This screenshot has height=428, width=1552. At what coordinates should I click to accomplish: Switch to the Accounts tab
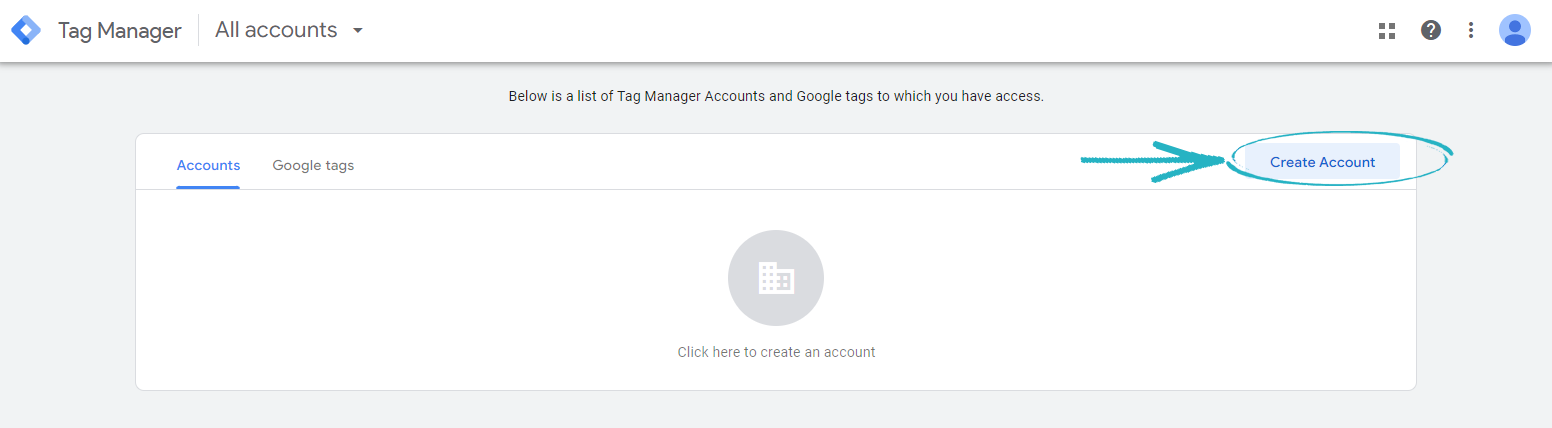point(208,165)
